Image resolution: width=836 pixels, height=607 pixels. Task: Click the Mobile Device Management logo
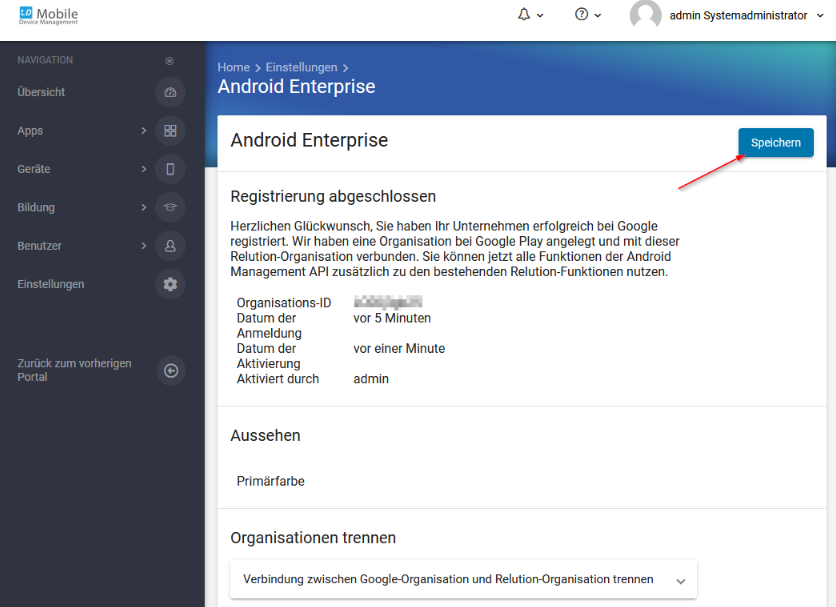[49, 15]
